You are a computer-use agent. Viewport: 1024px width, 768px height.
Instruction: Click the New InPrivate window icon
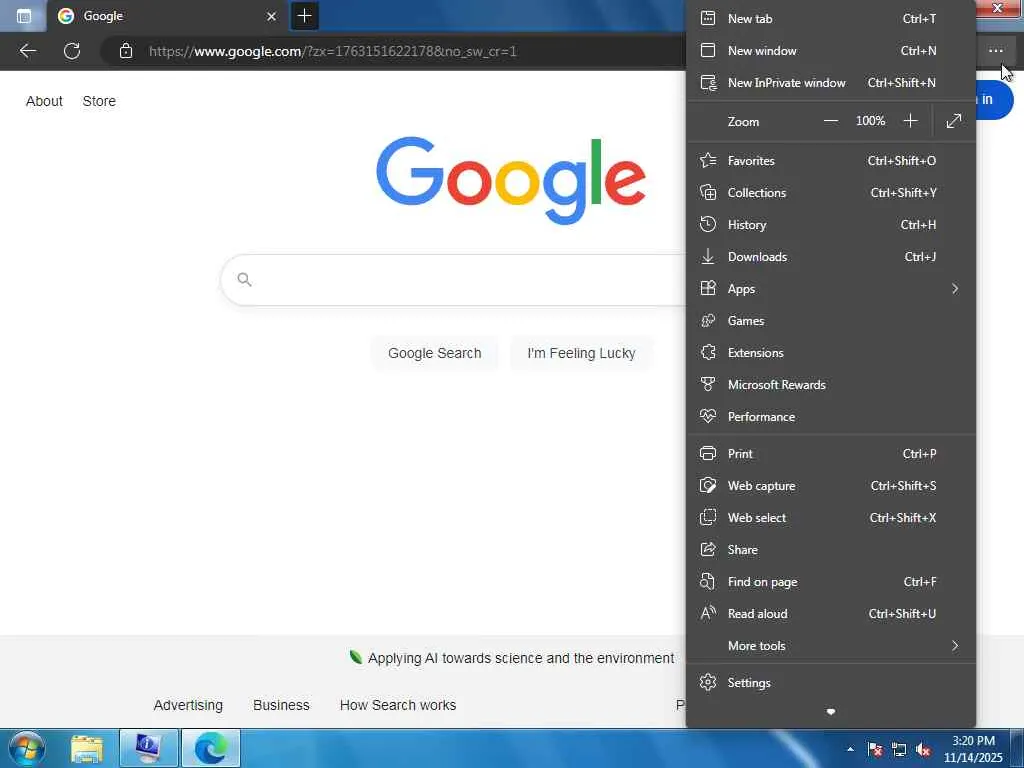pyautogui.click(x=708, y=82)
